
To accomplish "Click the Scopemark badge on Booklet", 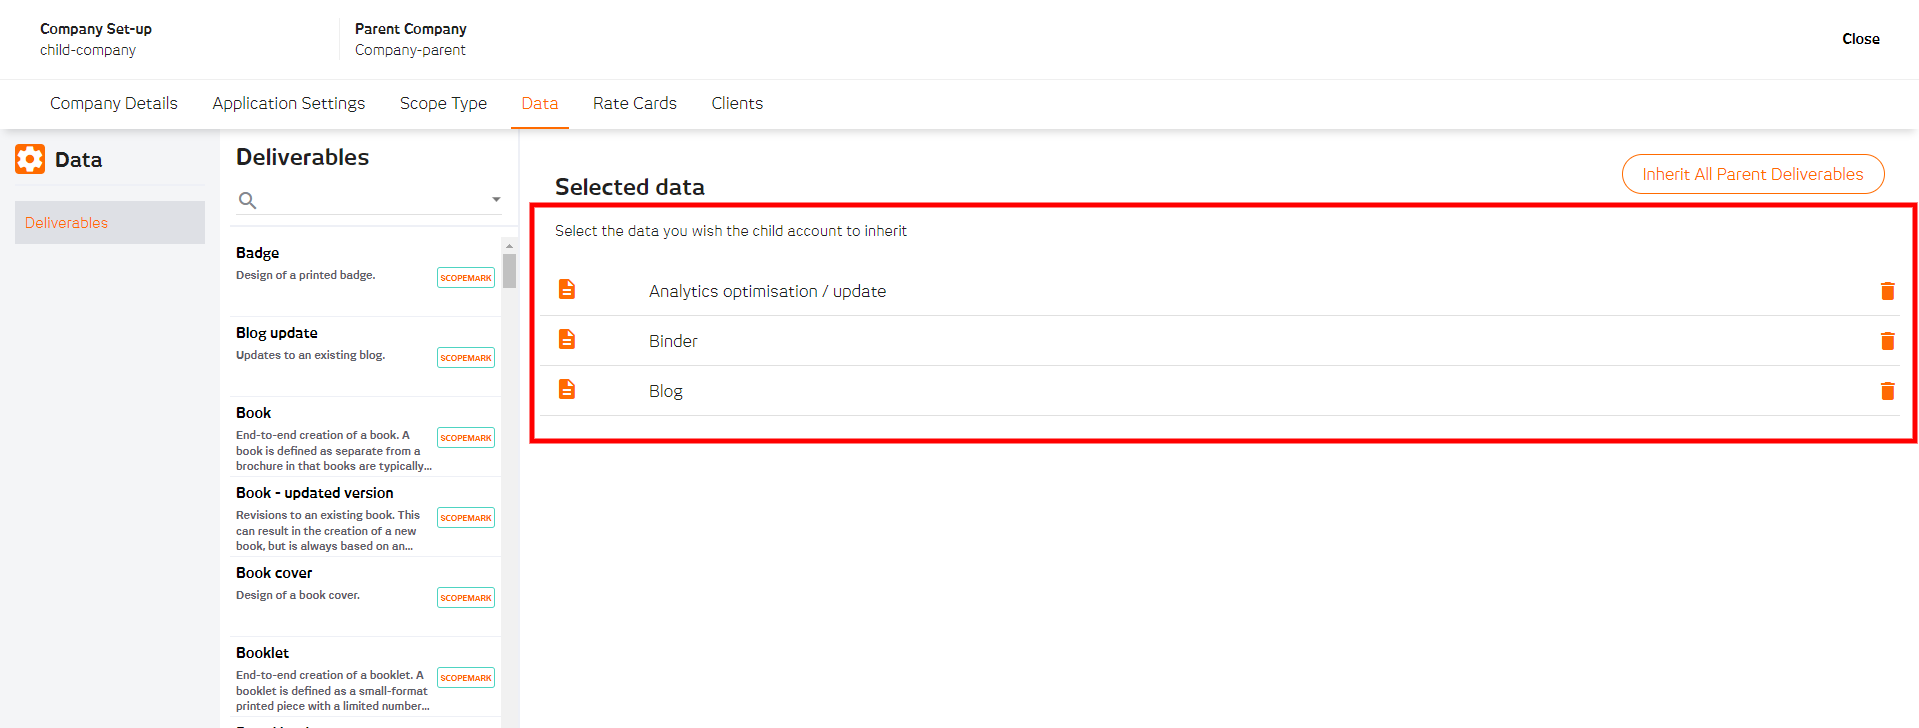I will coord(466,678).
